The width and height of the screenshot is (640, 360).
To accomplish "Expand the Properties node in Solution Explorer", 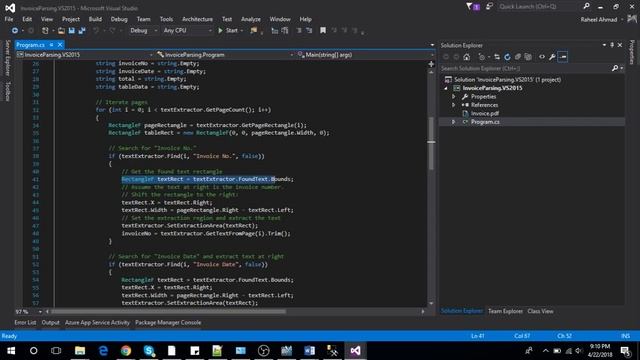I will 453,97.
